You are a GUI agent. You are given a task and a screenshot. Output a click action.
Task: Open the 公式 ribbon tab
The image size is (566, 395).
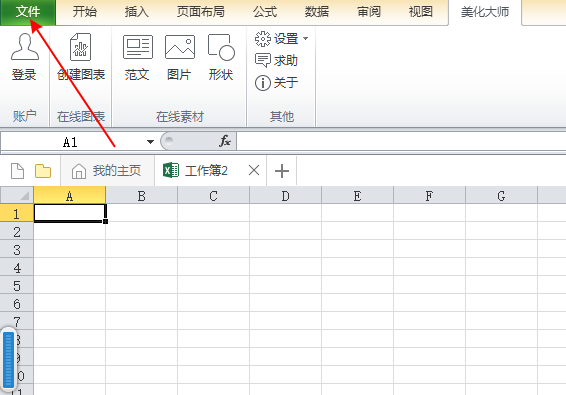pyautogui.click(x=265, y=12)
